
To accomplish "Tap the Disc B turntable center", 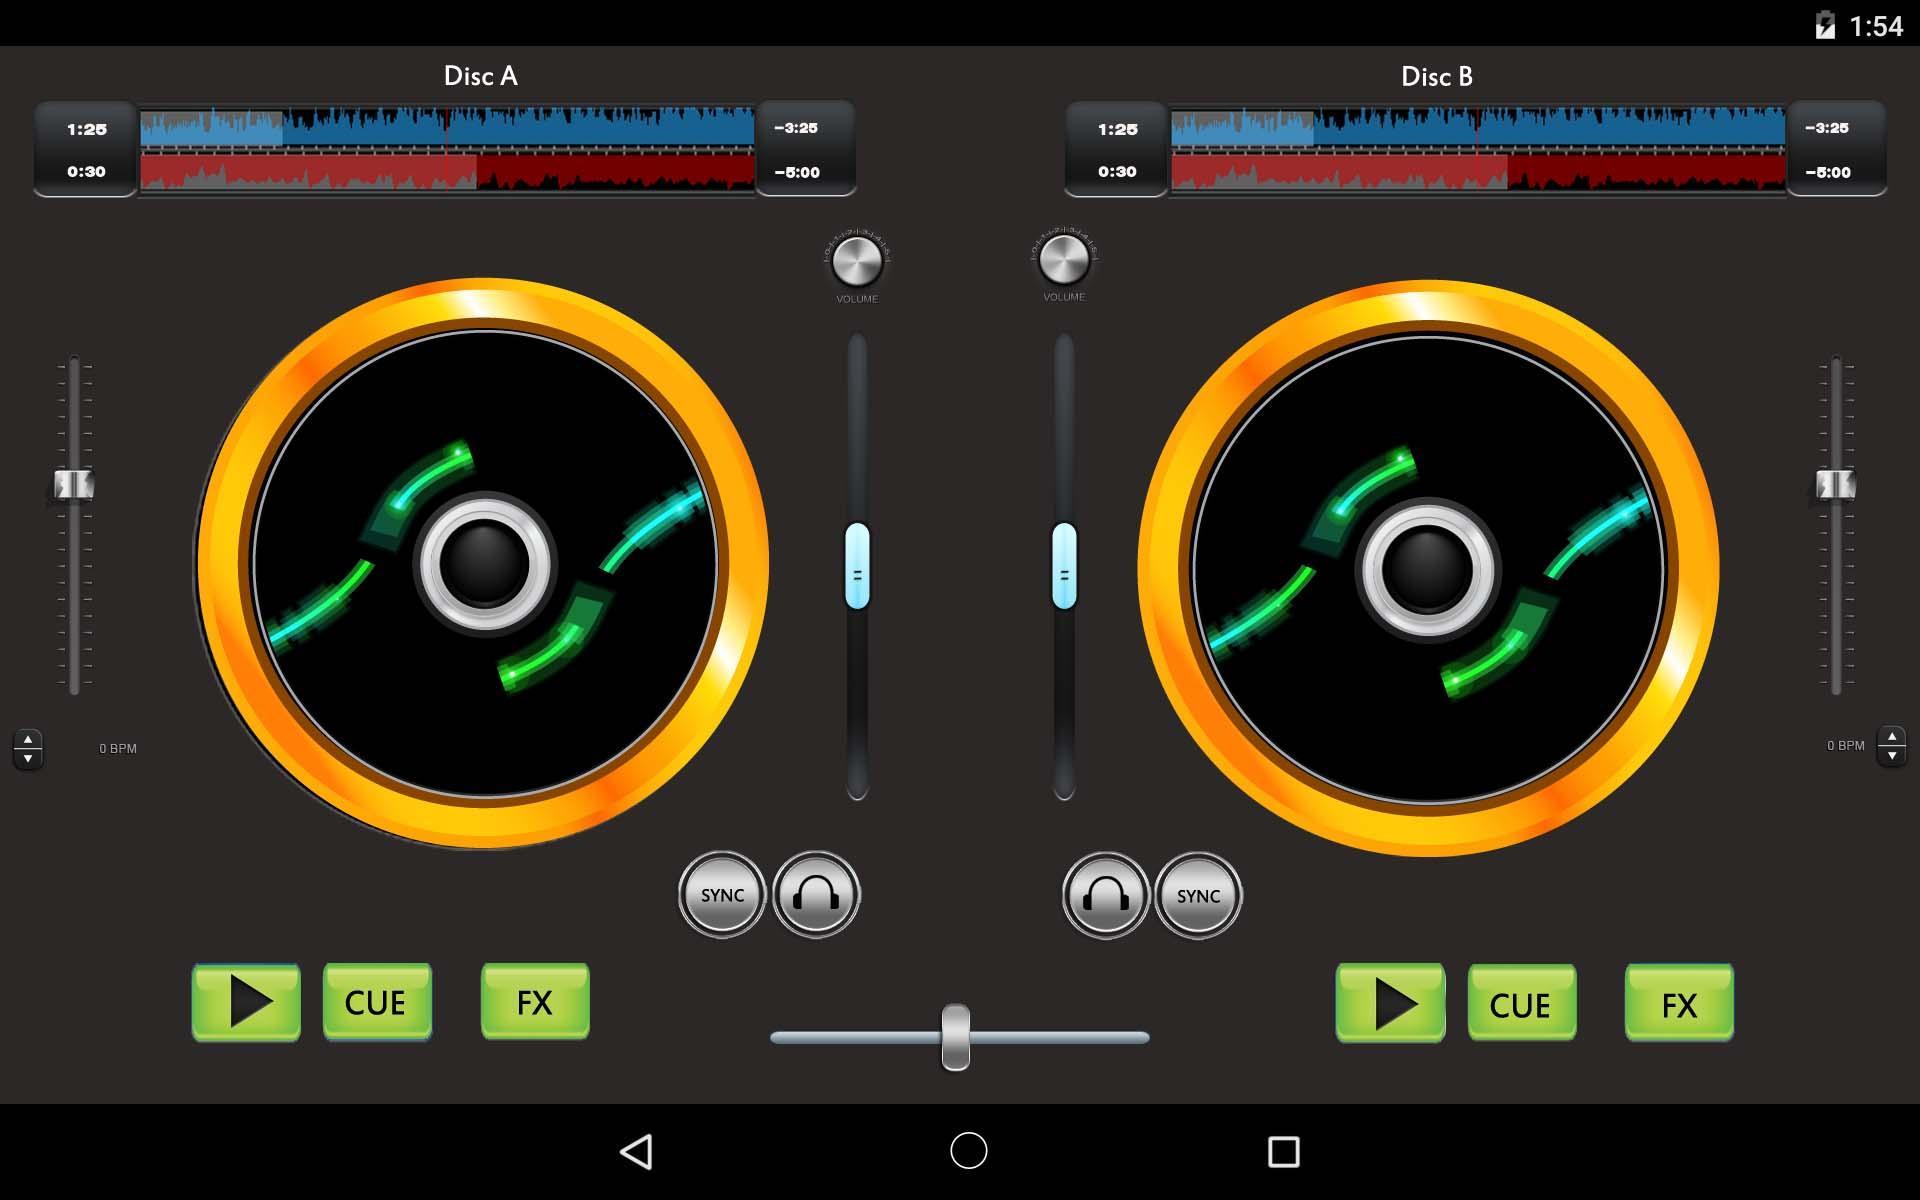I will 1427,568.
